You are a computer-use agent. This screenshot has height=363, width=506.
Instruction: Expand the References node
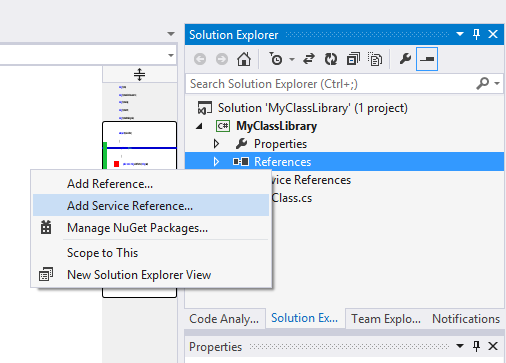216,162
